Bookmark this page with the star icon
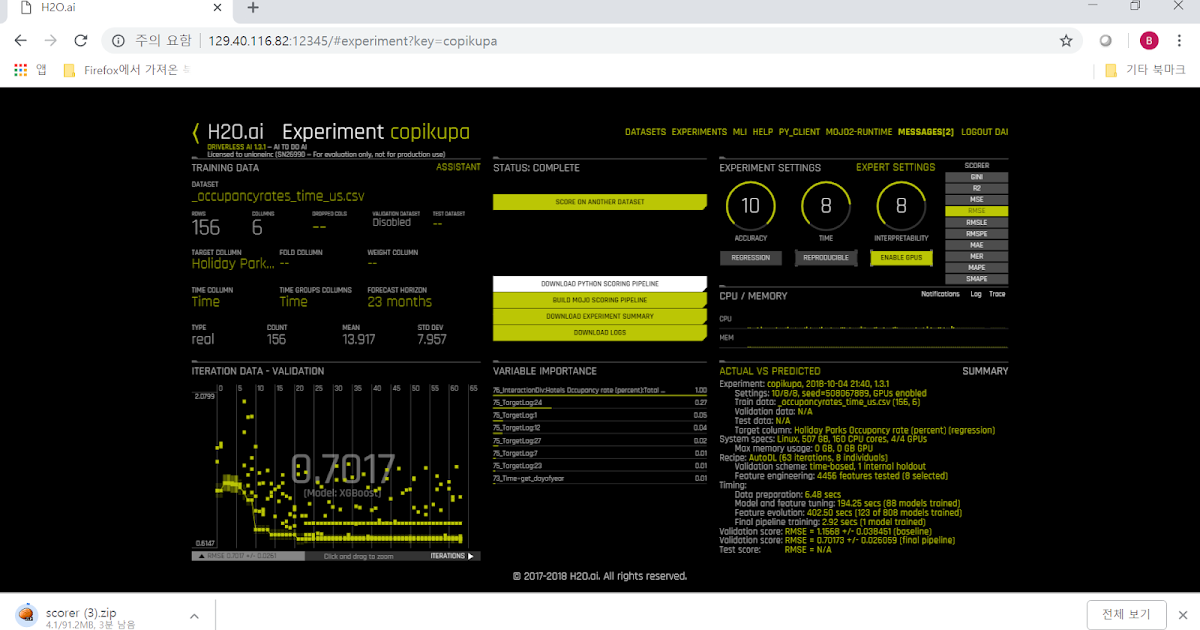 [x=1066, y=41]
